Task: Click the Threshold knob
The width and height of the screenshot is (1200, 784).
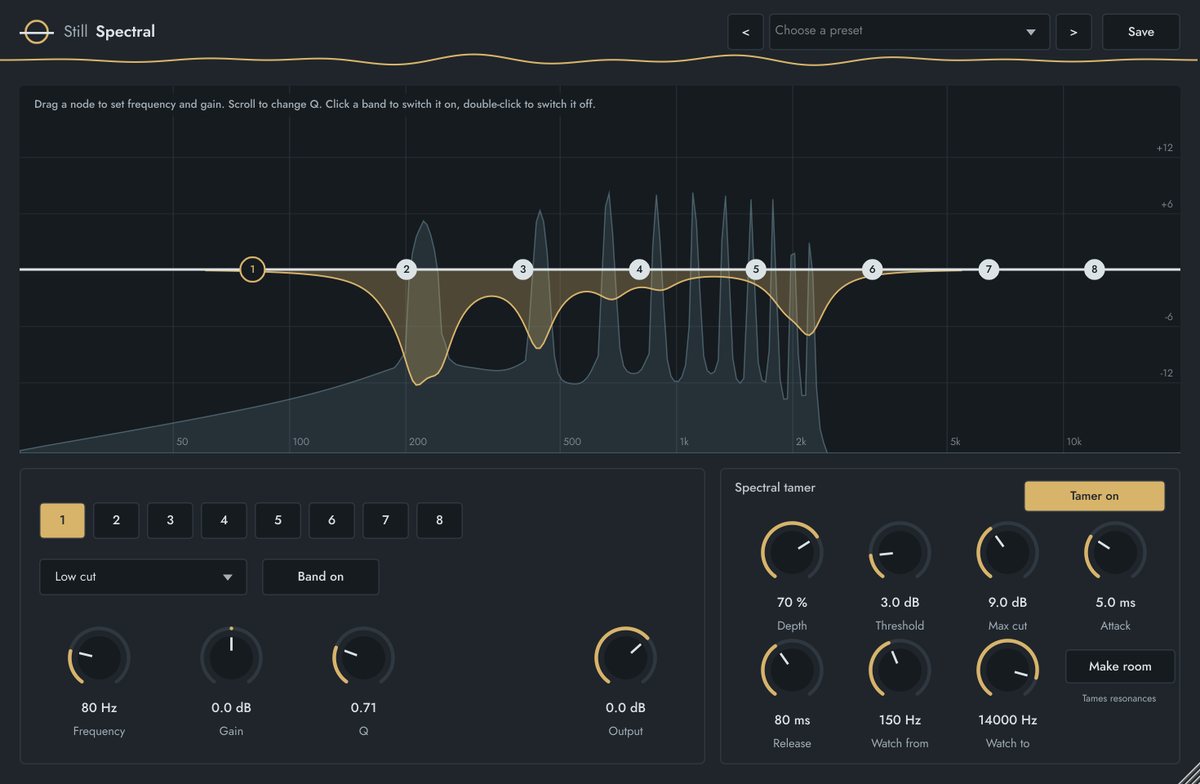Action: coord(900,552)
